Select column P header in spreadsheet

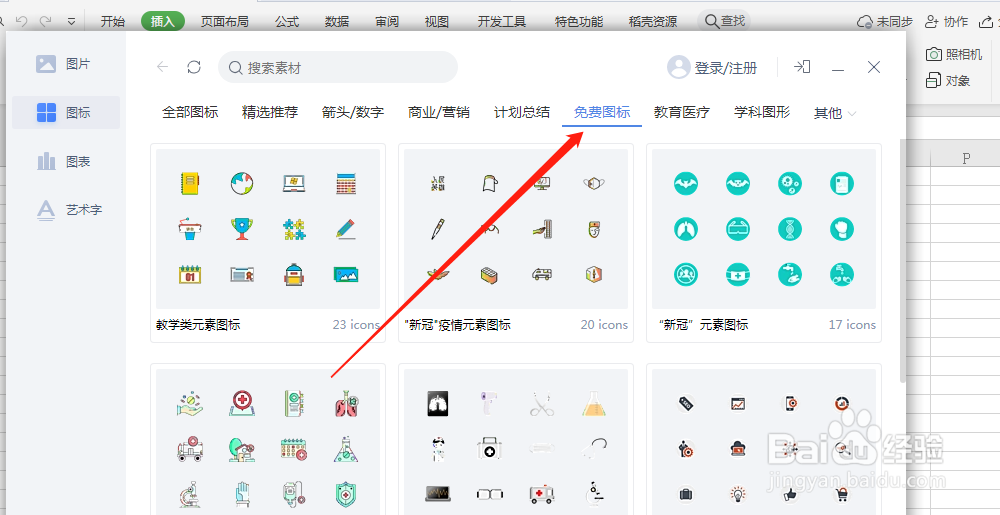click(x=966, y=158)
